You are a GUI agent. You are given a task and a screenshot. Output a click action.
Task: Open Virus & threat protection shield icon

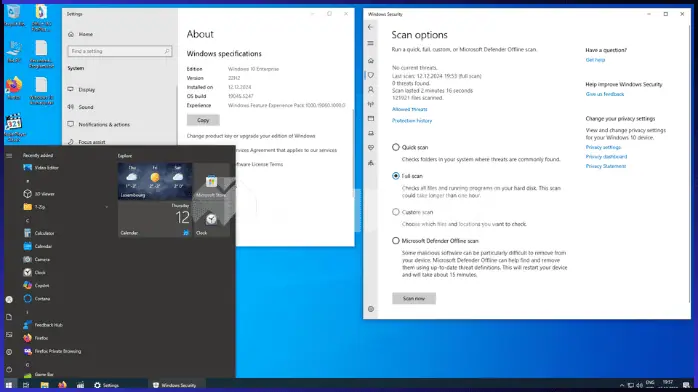[371, 75]
